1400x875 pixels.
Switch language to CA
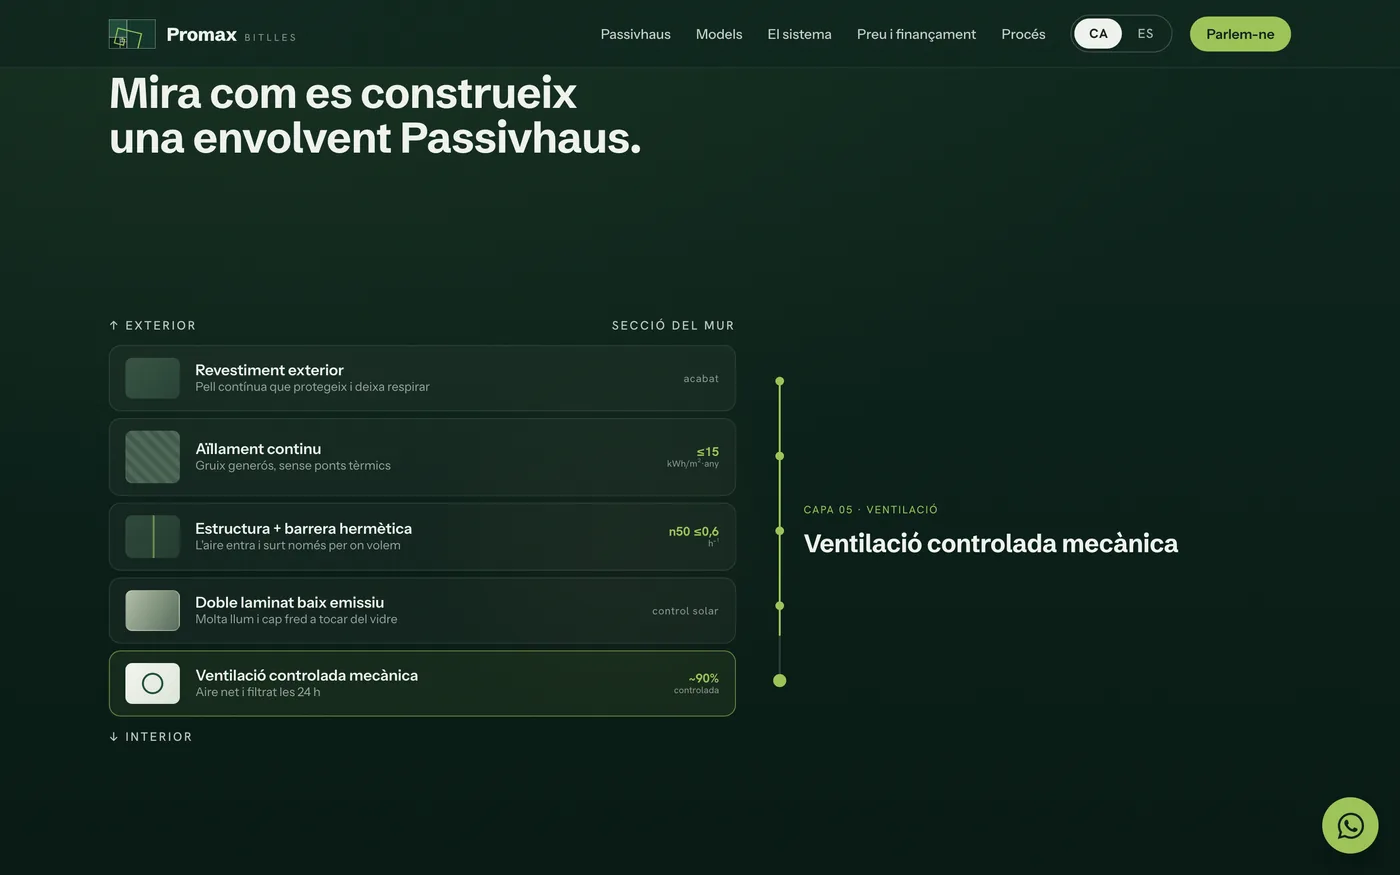[x=1098, y=34]
